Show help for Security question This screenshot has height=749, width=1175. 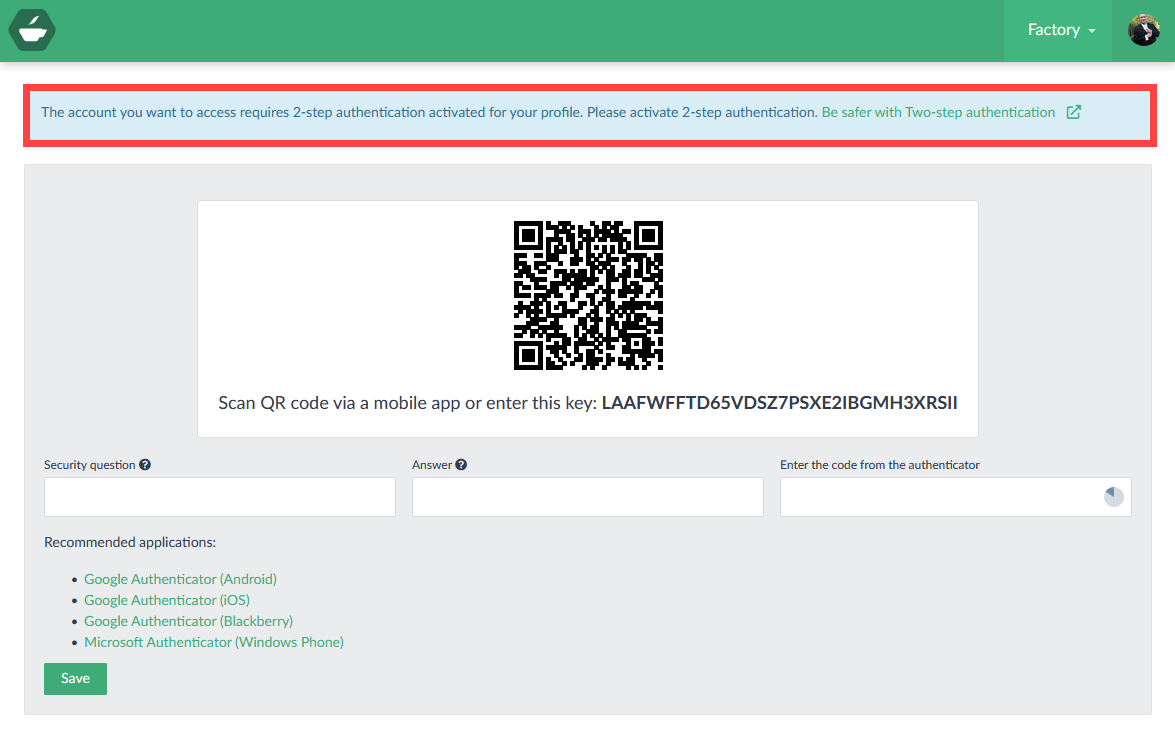coord(145,464)
